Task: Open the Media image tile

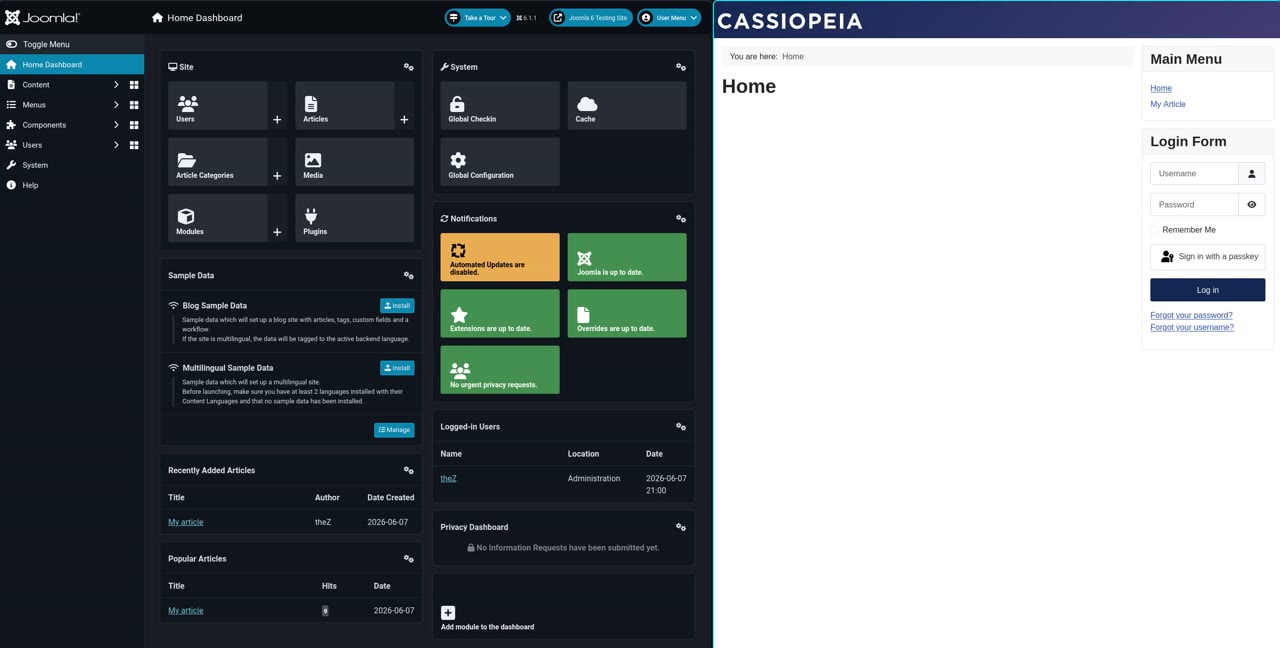Action: (x=354, y=162)
